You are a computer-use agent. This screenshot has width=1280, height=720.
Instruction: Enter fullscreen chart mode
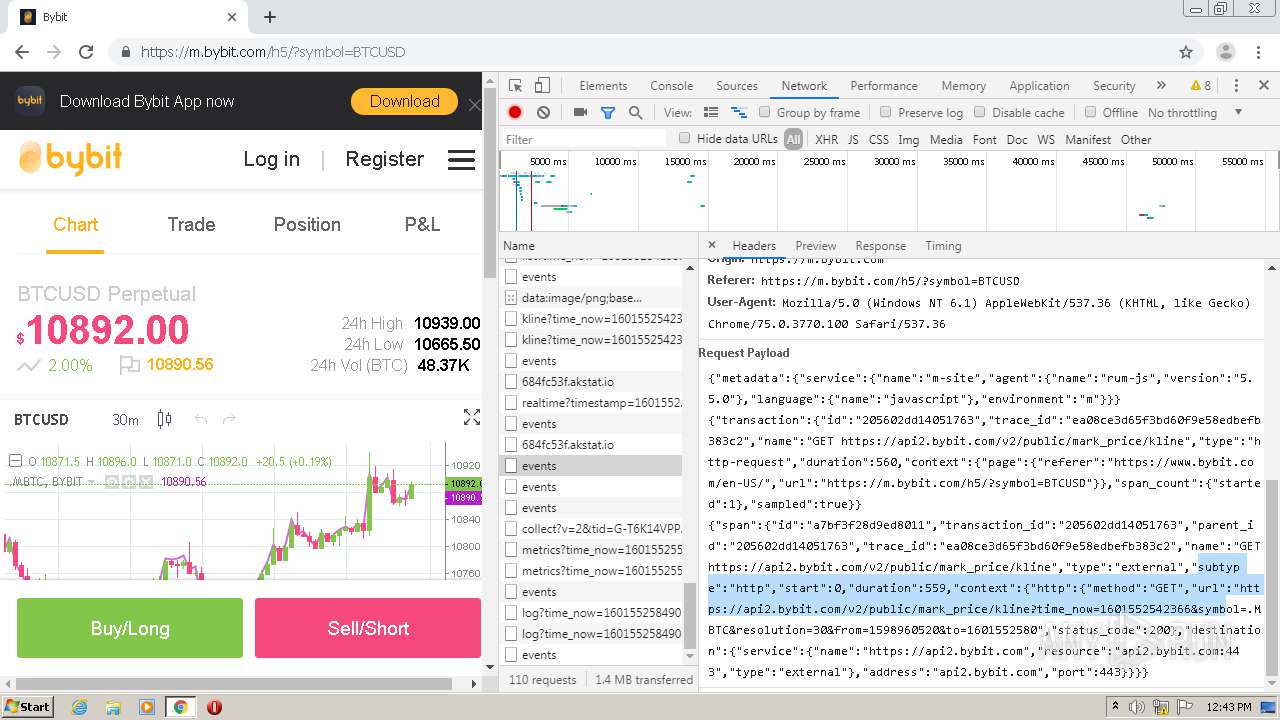coord(472,418)
